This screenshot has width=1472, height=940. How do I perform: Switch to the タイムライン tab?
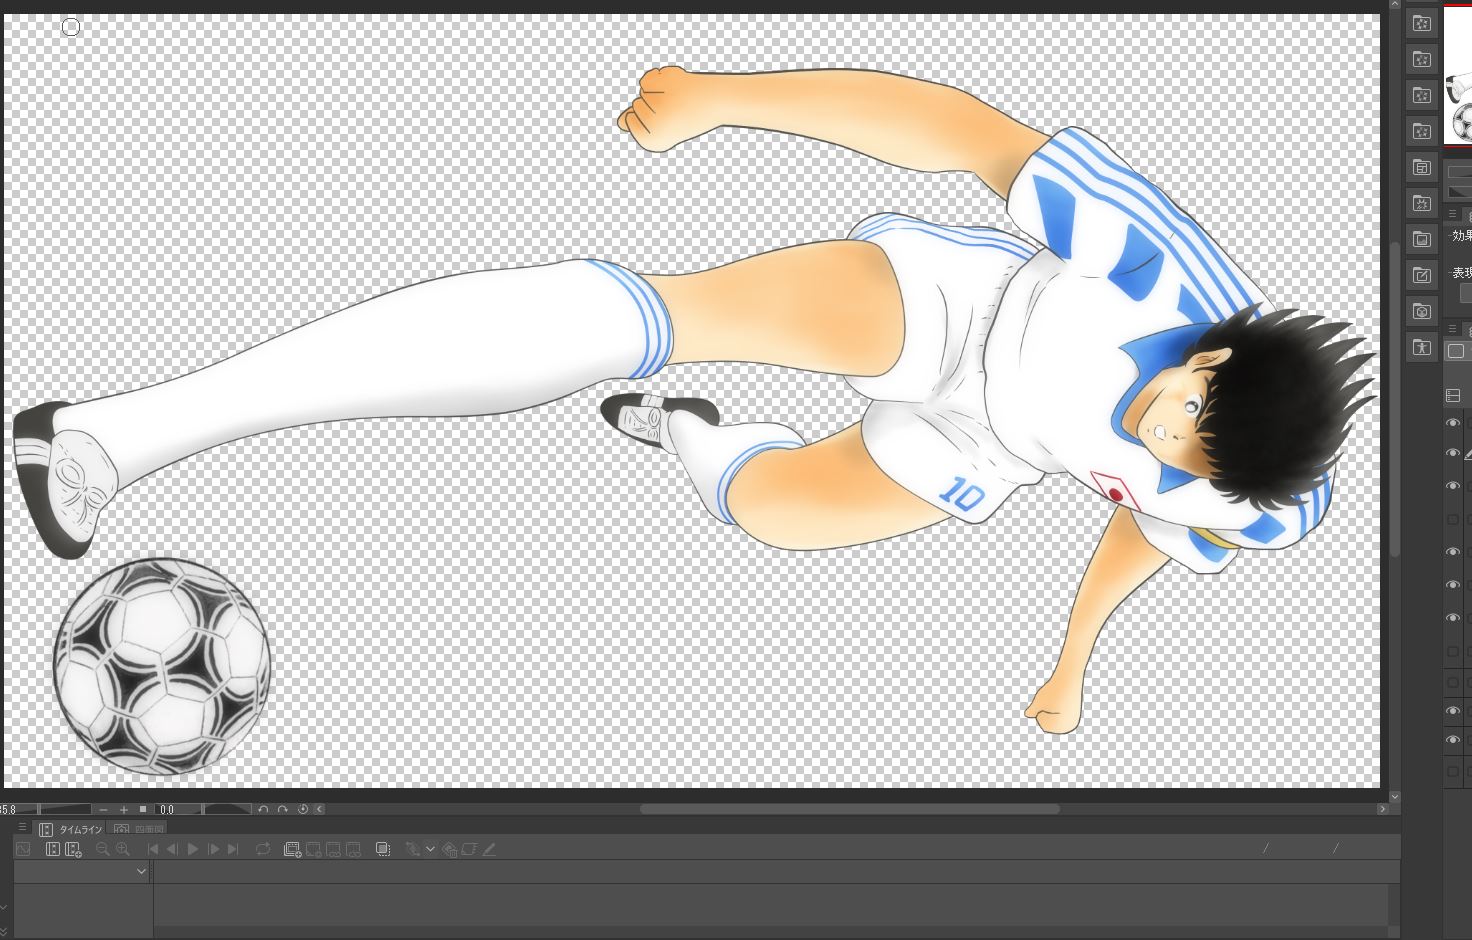pyautogui.click(x=71, y=829)
